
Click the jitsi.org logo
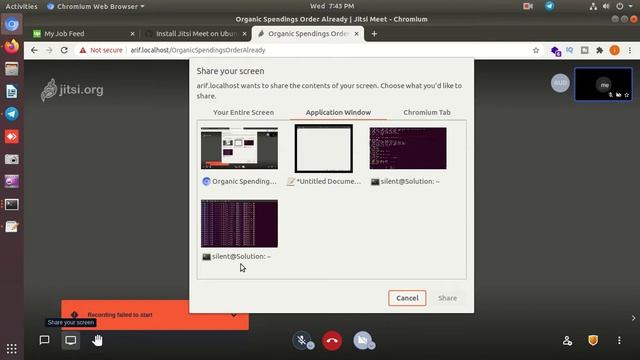click(x=72, y=89)
